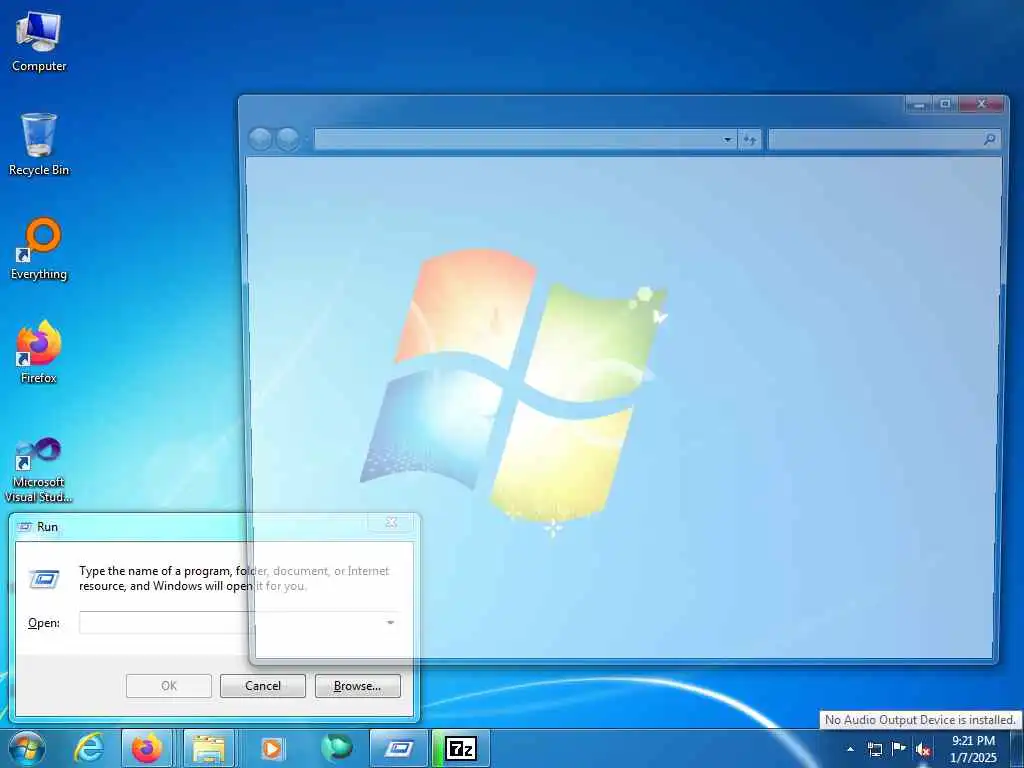Click the Explorer search box

884,139
